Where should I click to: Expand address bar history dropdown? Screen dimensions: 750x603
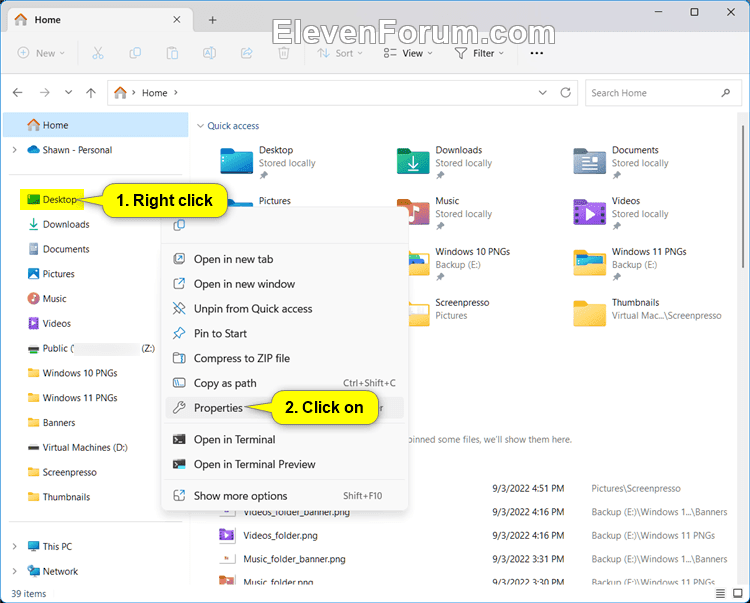coord(542,92)
